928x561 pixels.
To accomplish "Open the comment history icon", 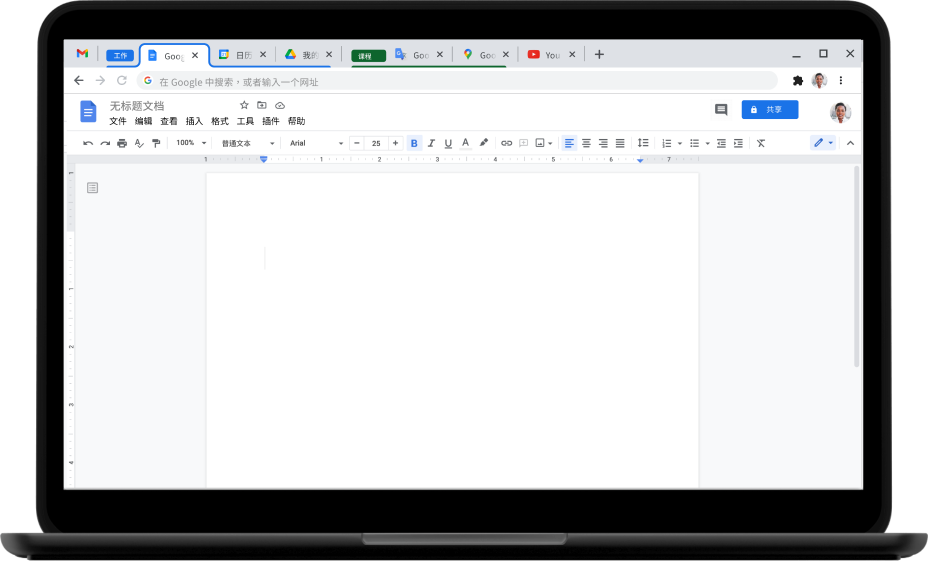I will (x=720, y=110).
